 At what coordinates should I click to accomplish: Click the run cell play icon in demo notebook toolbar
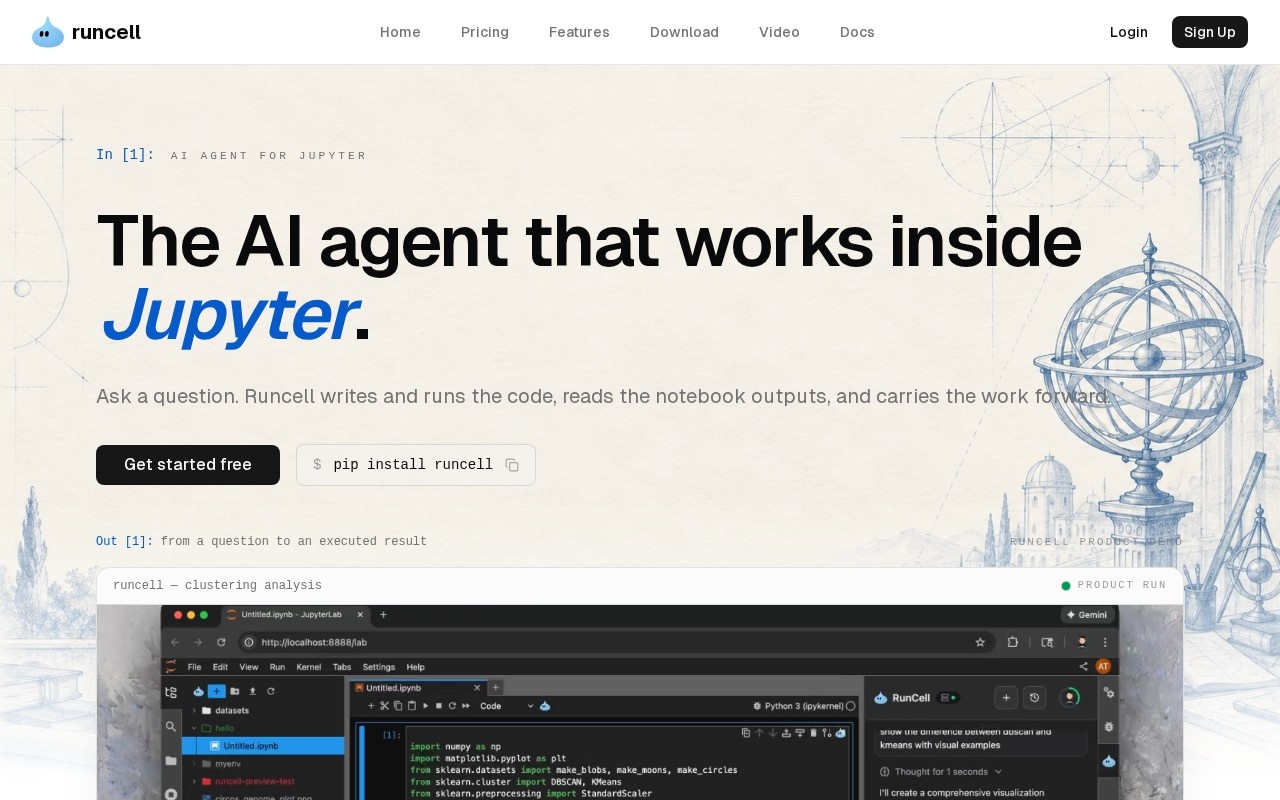tap(425, 706)
